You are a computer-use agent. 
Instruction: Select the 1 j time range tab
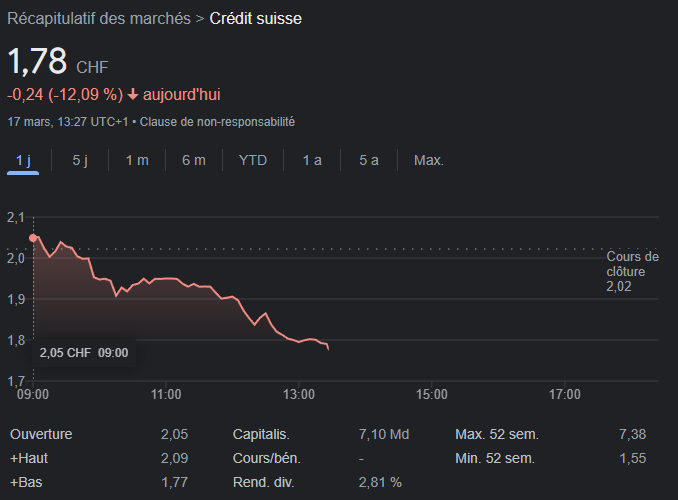point(23,160)
